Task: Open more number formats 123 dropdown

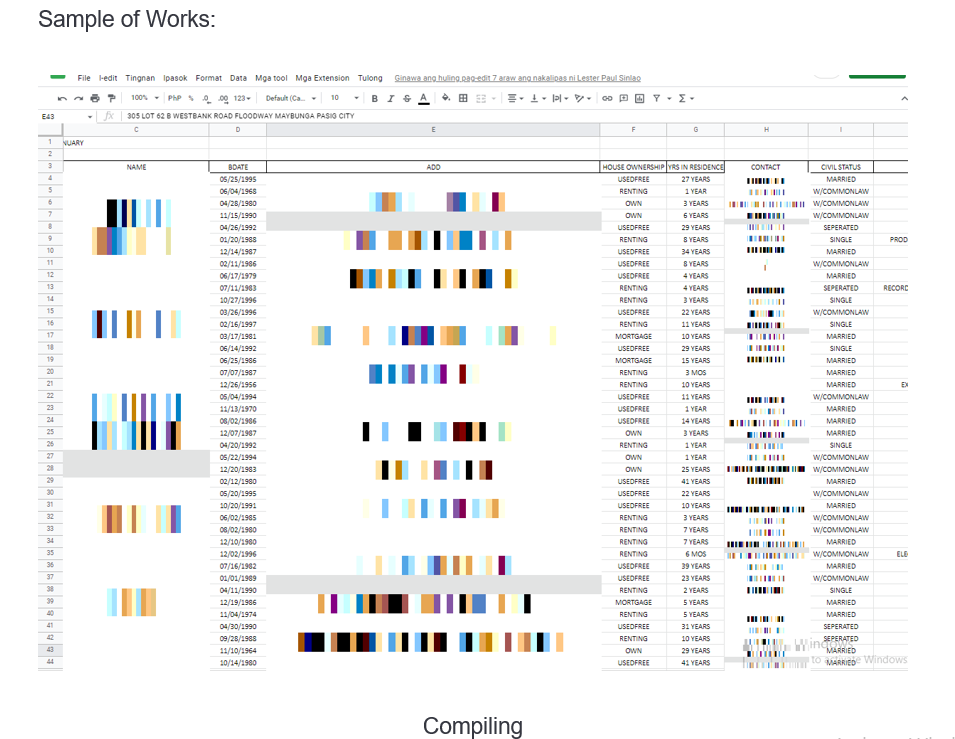Action: 242,98
